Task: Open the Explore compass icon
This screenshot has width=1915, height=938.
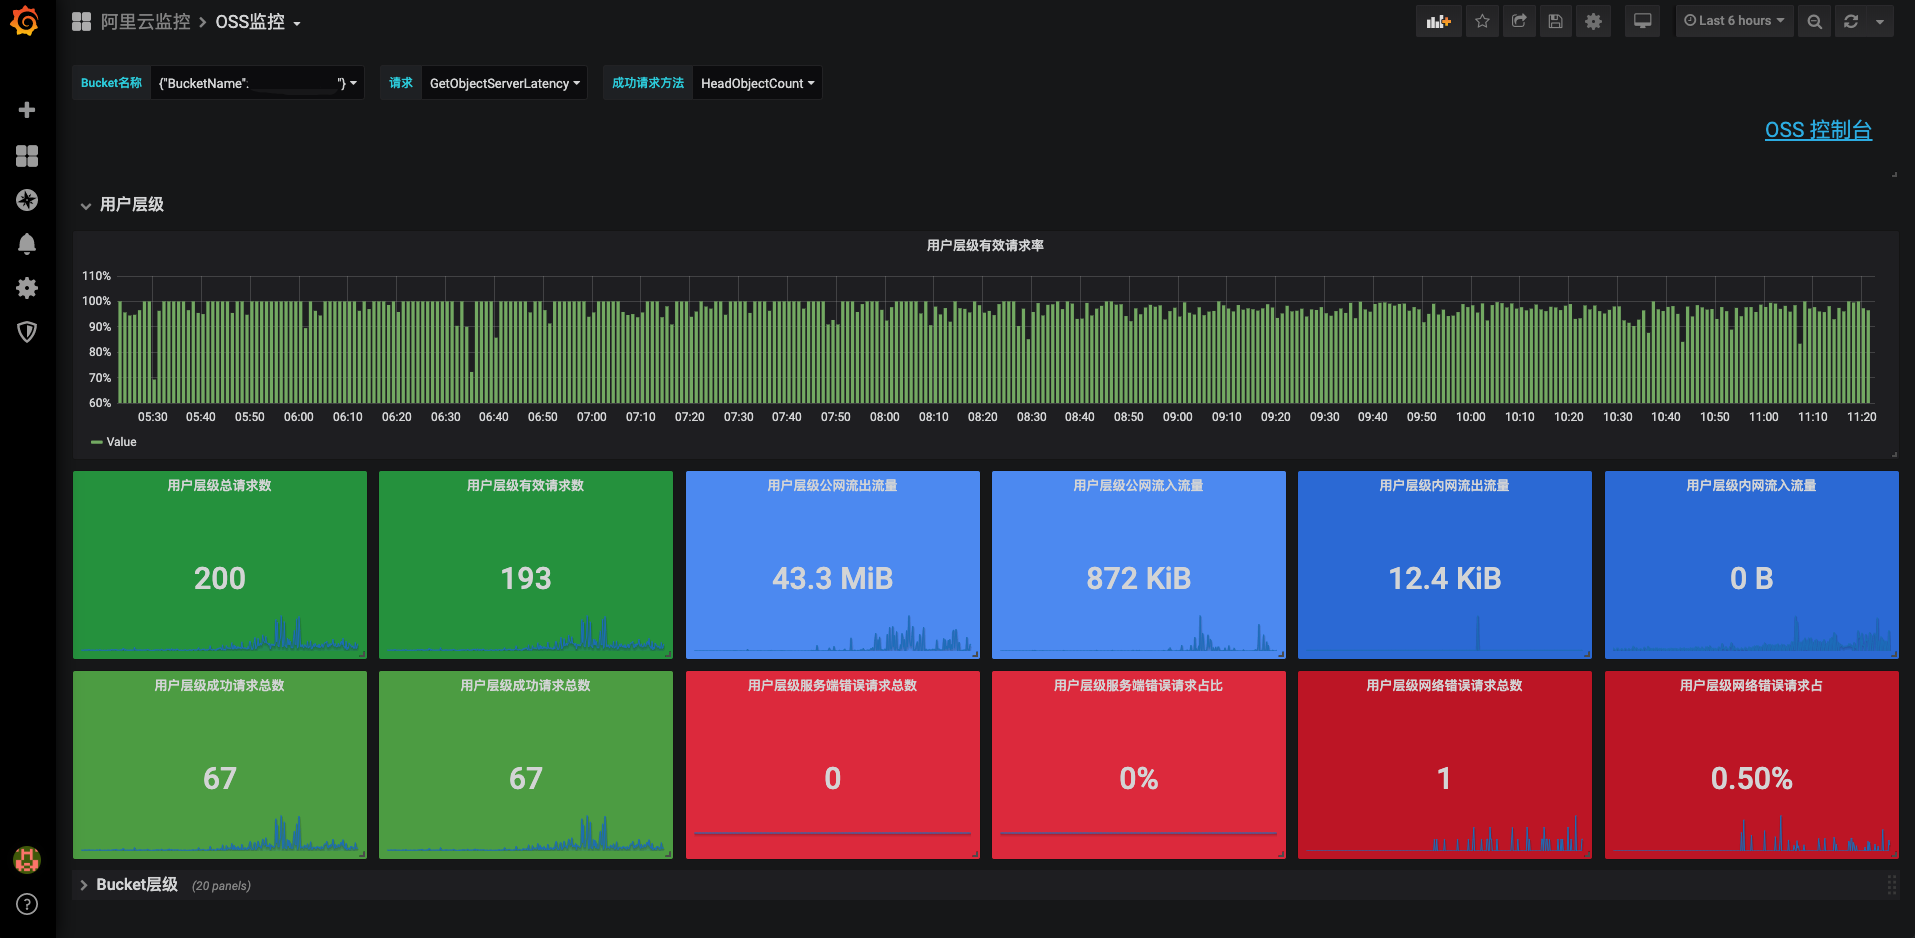Action: click(x=27, y=200)
